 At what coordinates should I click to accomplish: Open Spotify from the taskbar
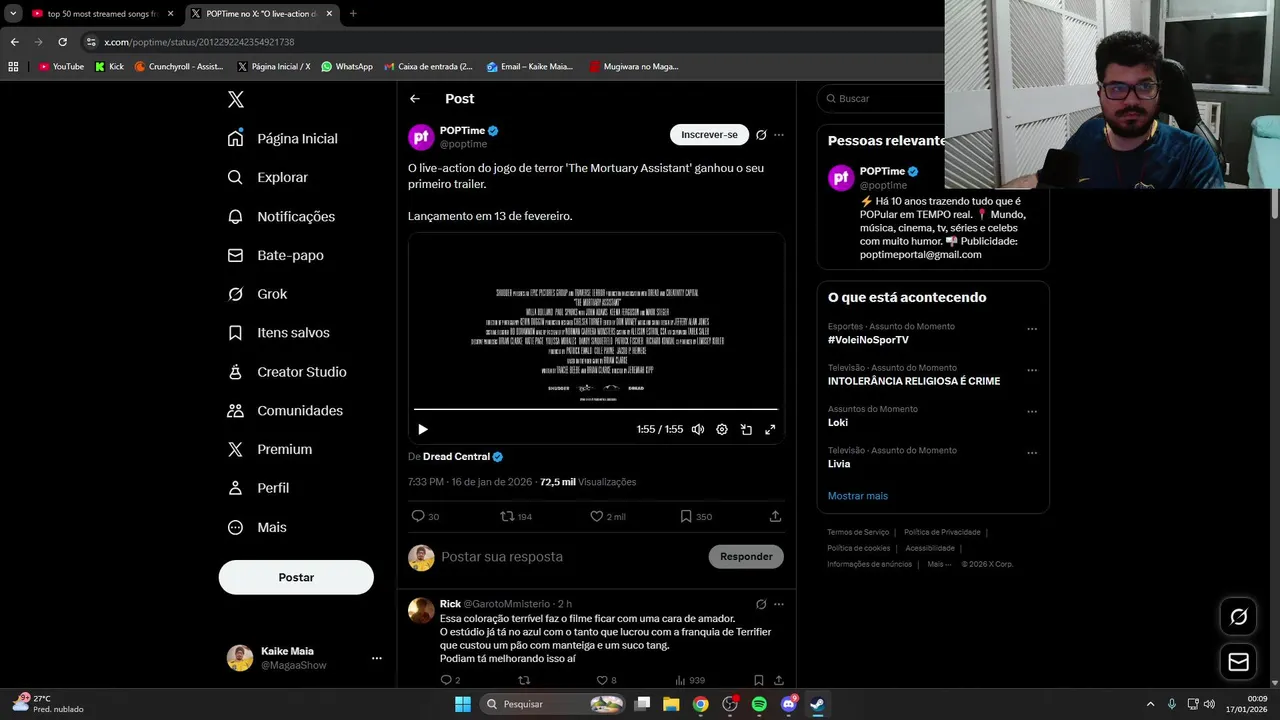coord(759,704)
